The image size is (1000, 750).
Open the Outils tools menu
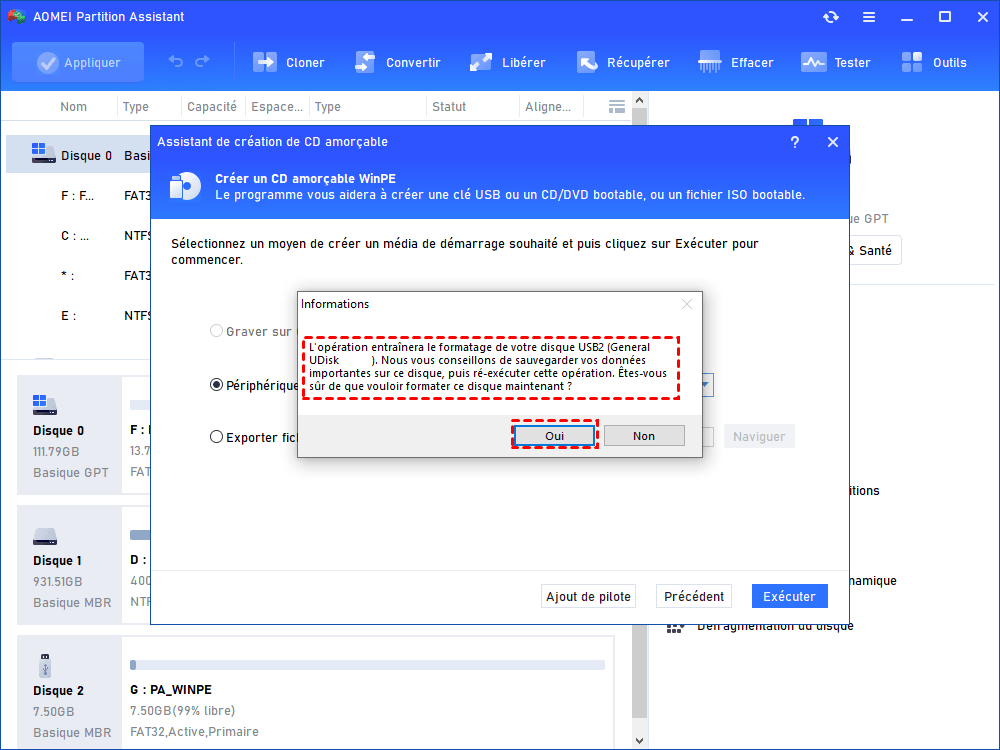pyautogui.click(x=914, y=62)
